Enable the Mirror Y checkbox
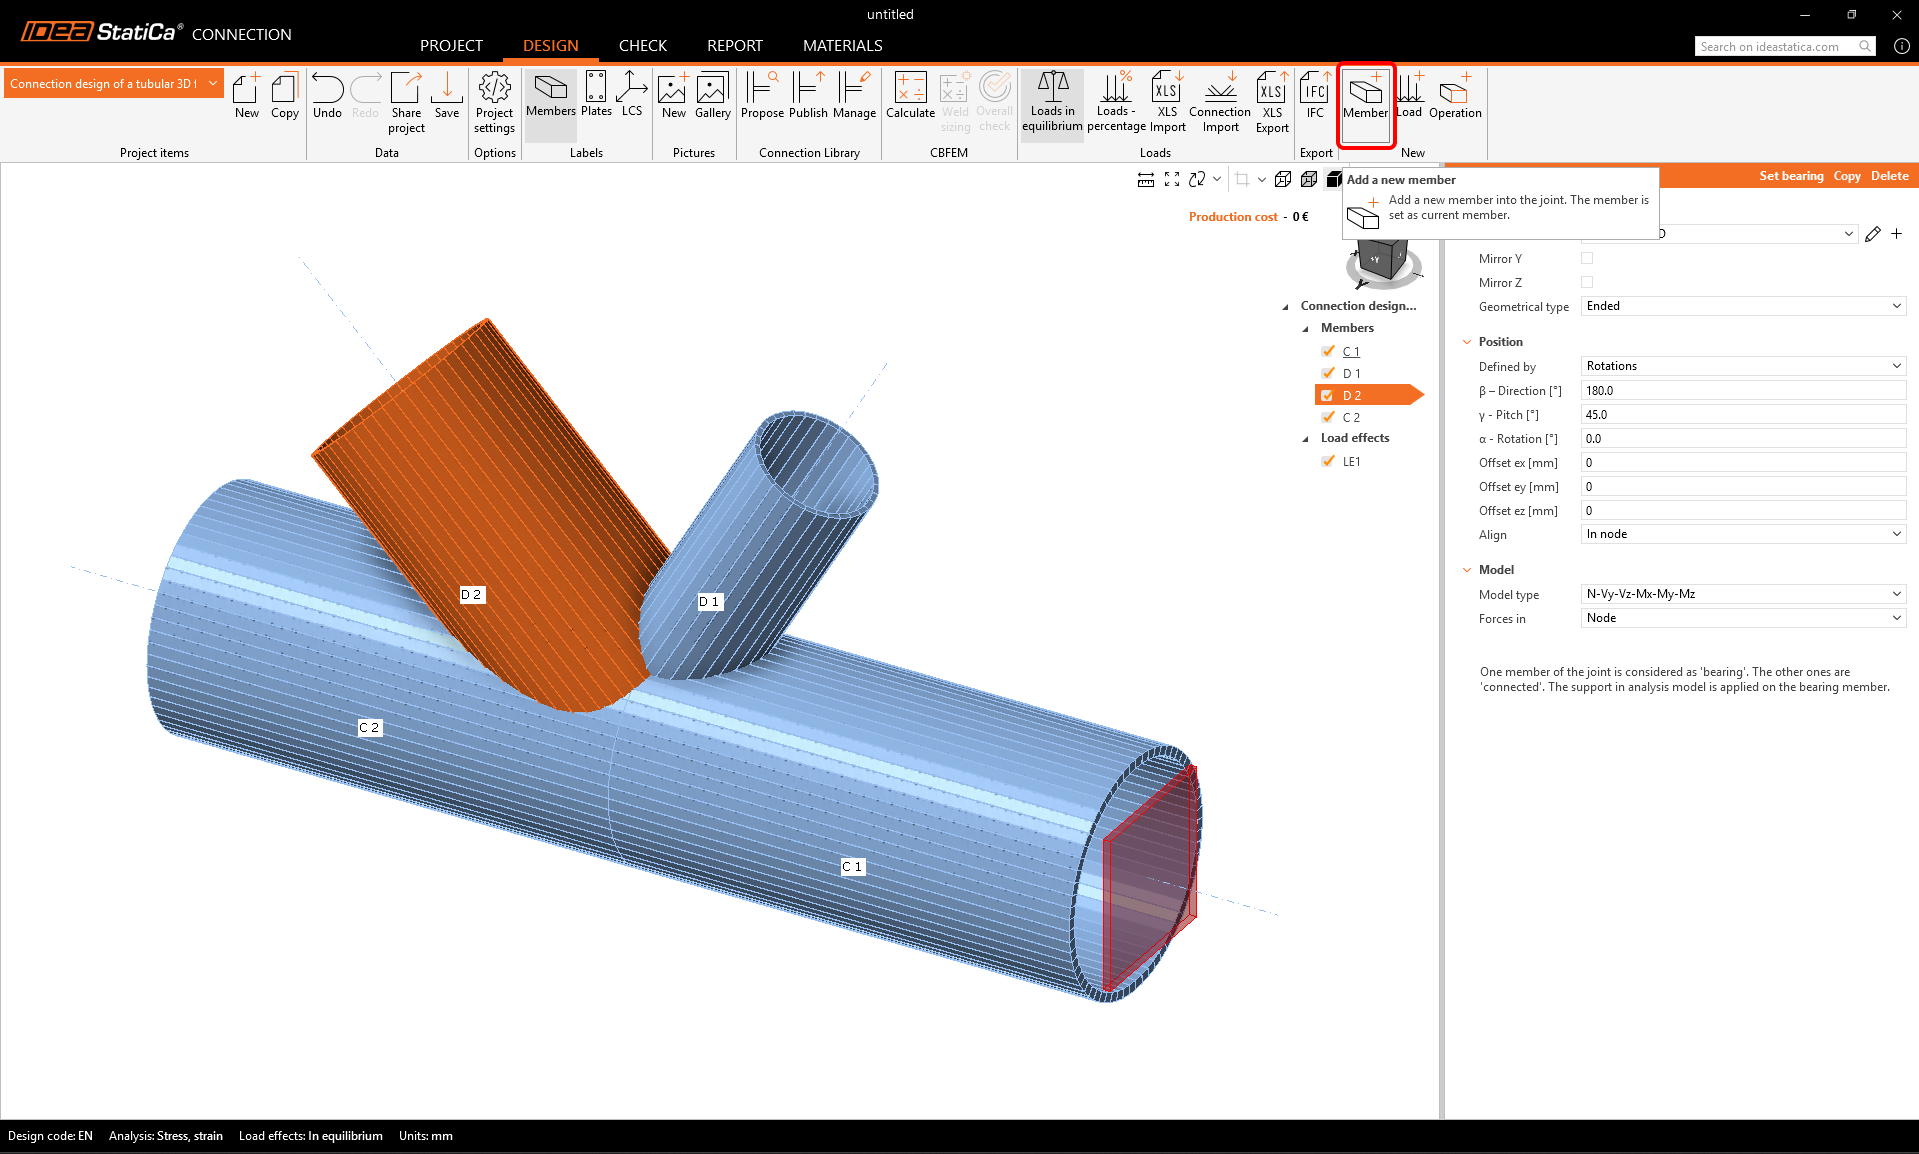The height and width of the screenshot is (1154, 1919). (x=1587, y=258)
